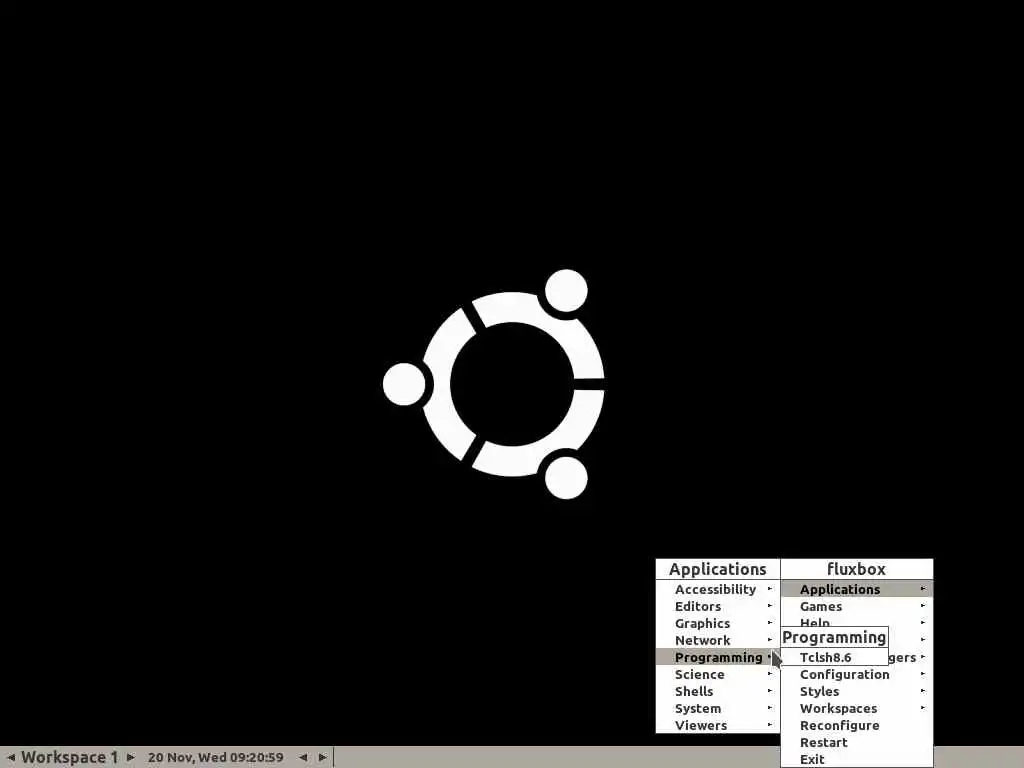Go to next workspace using right arrow
1024x768 pixels.
point(131,758)
